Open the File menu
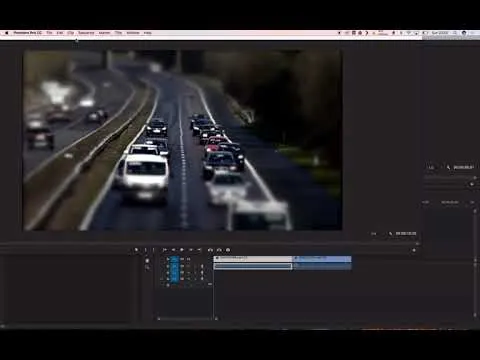Screen dimensions: 480x360 point(49,33)
